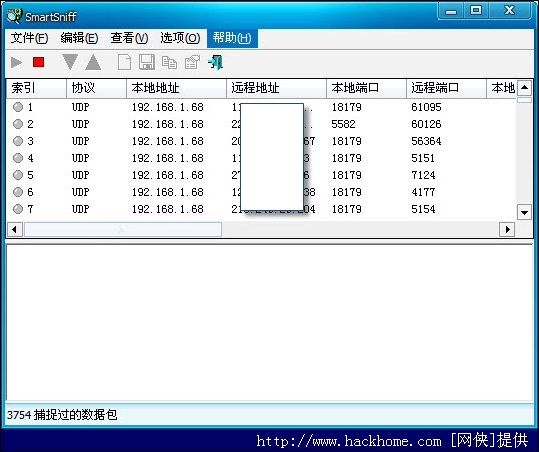The height and width of the screenshot is (452, 539).
Task: Click the properties toolbar icon
Action: [x=192, y=63]
